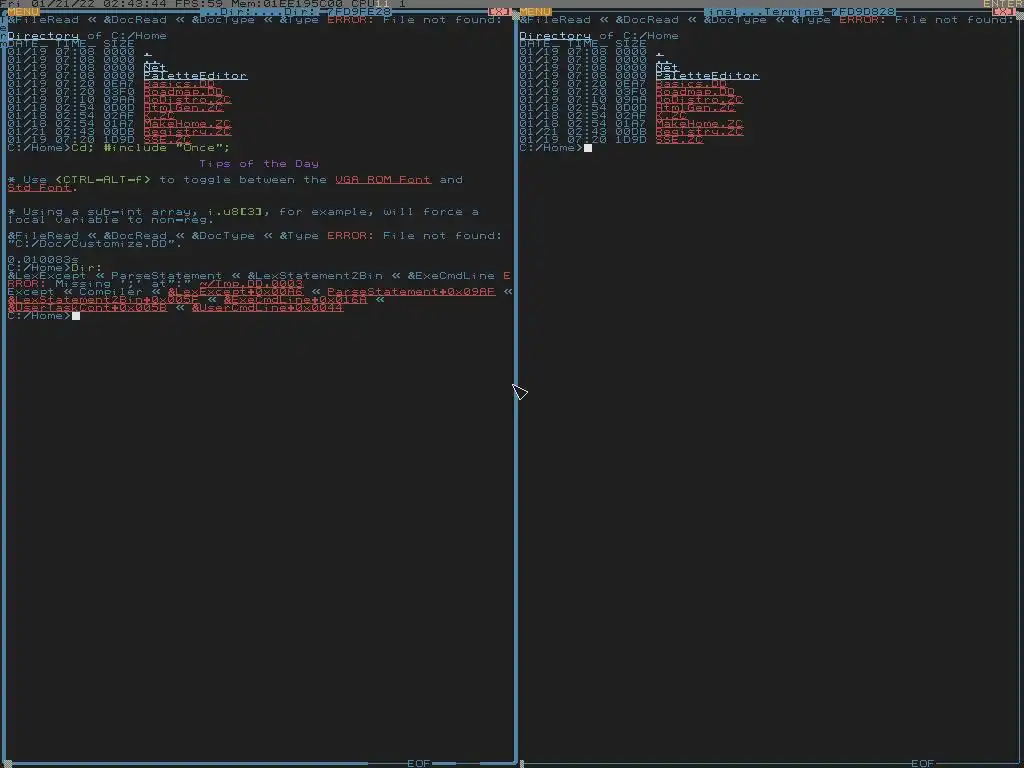
Task: Open MENU in the left Dir window
Action: pos(24,12)
